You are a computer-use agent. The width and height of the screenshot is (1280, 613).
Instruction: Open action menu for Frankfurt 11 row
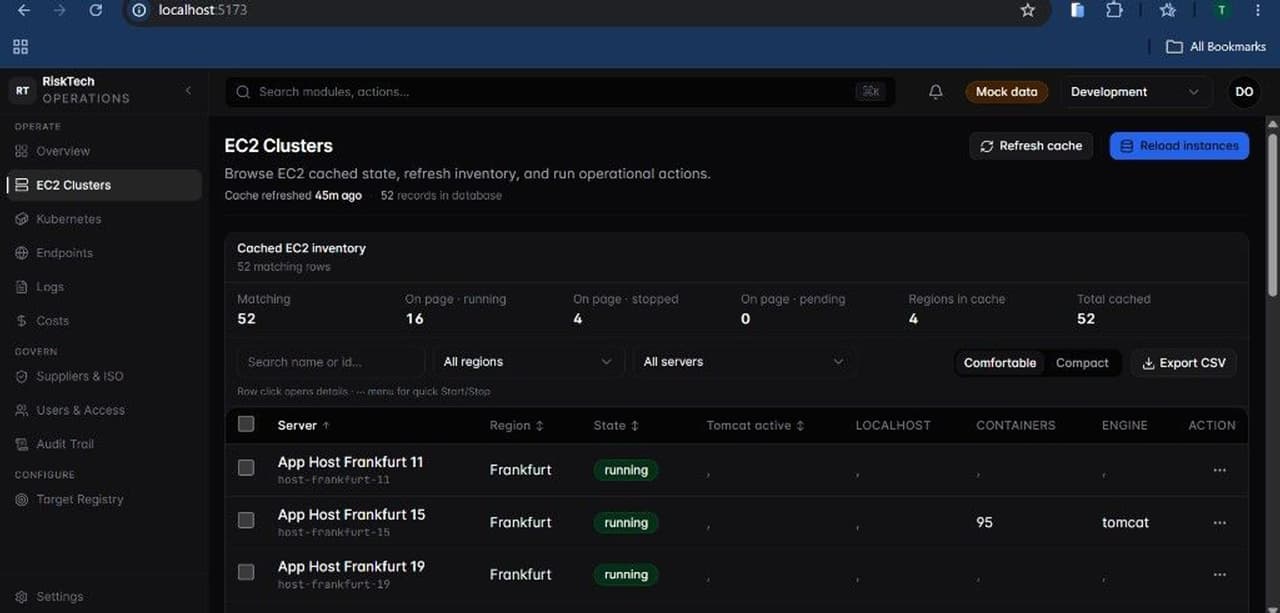click(x=1219, y=470)
